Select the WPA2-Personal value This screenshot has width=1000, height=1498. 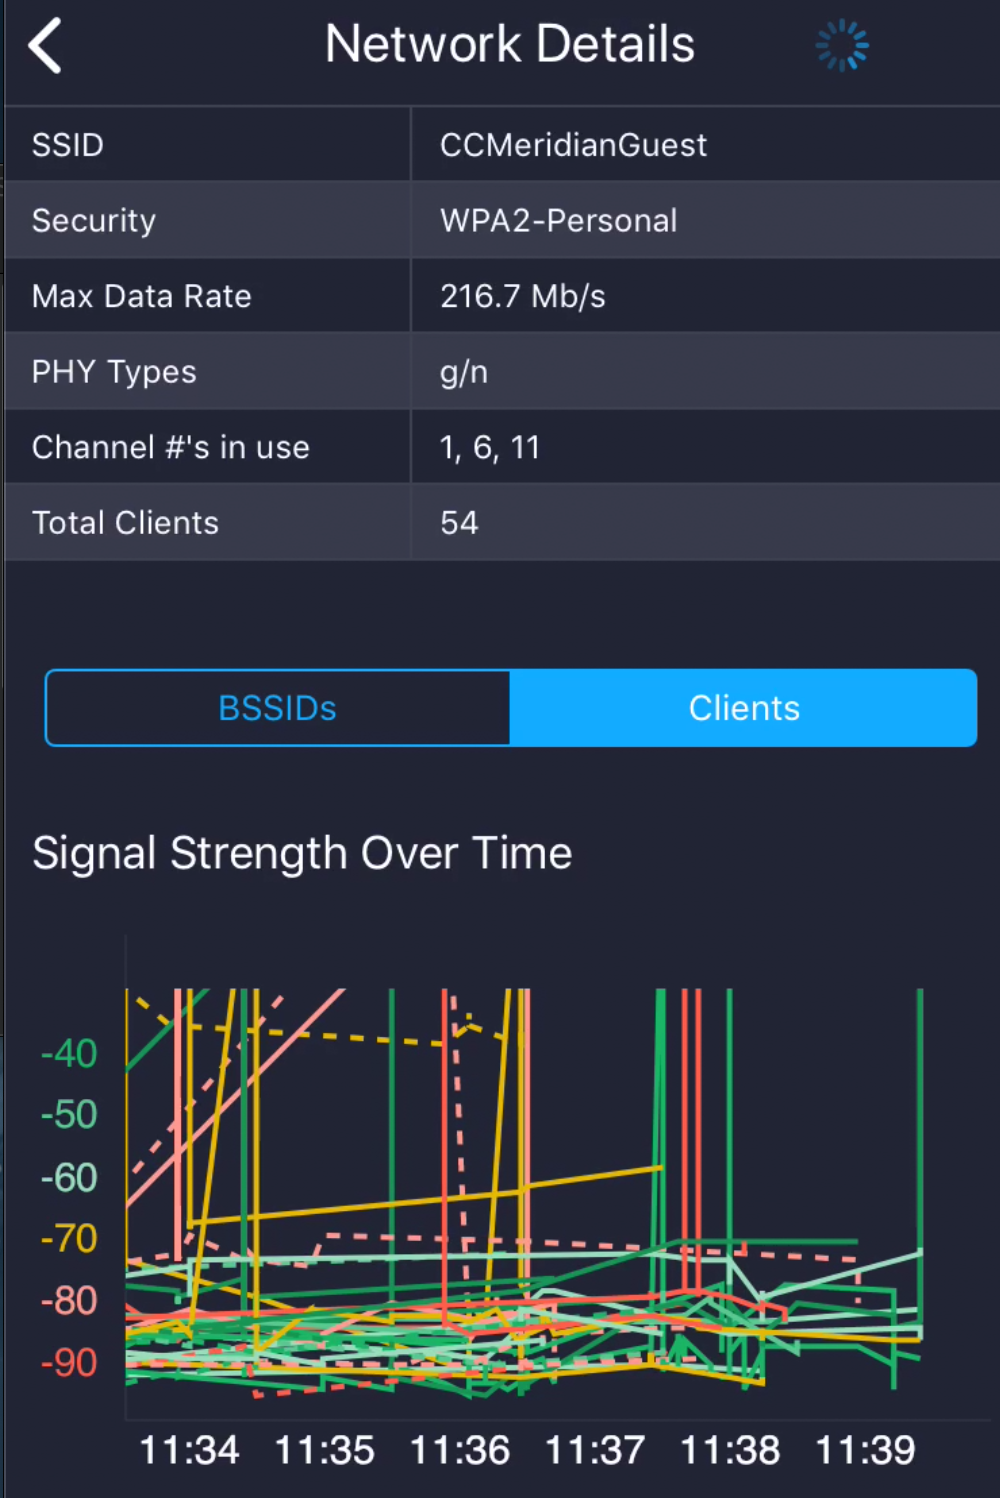(559, 220)
